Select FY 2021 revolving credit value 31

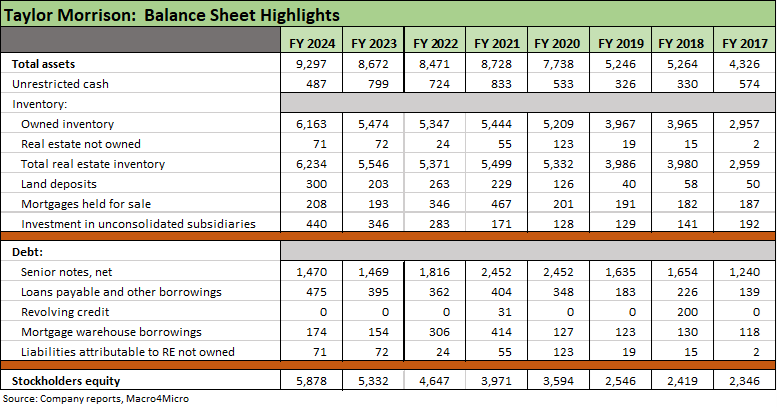pos(505,312)
